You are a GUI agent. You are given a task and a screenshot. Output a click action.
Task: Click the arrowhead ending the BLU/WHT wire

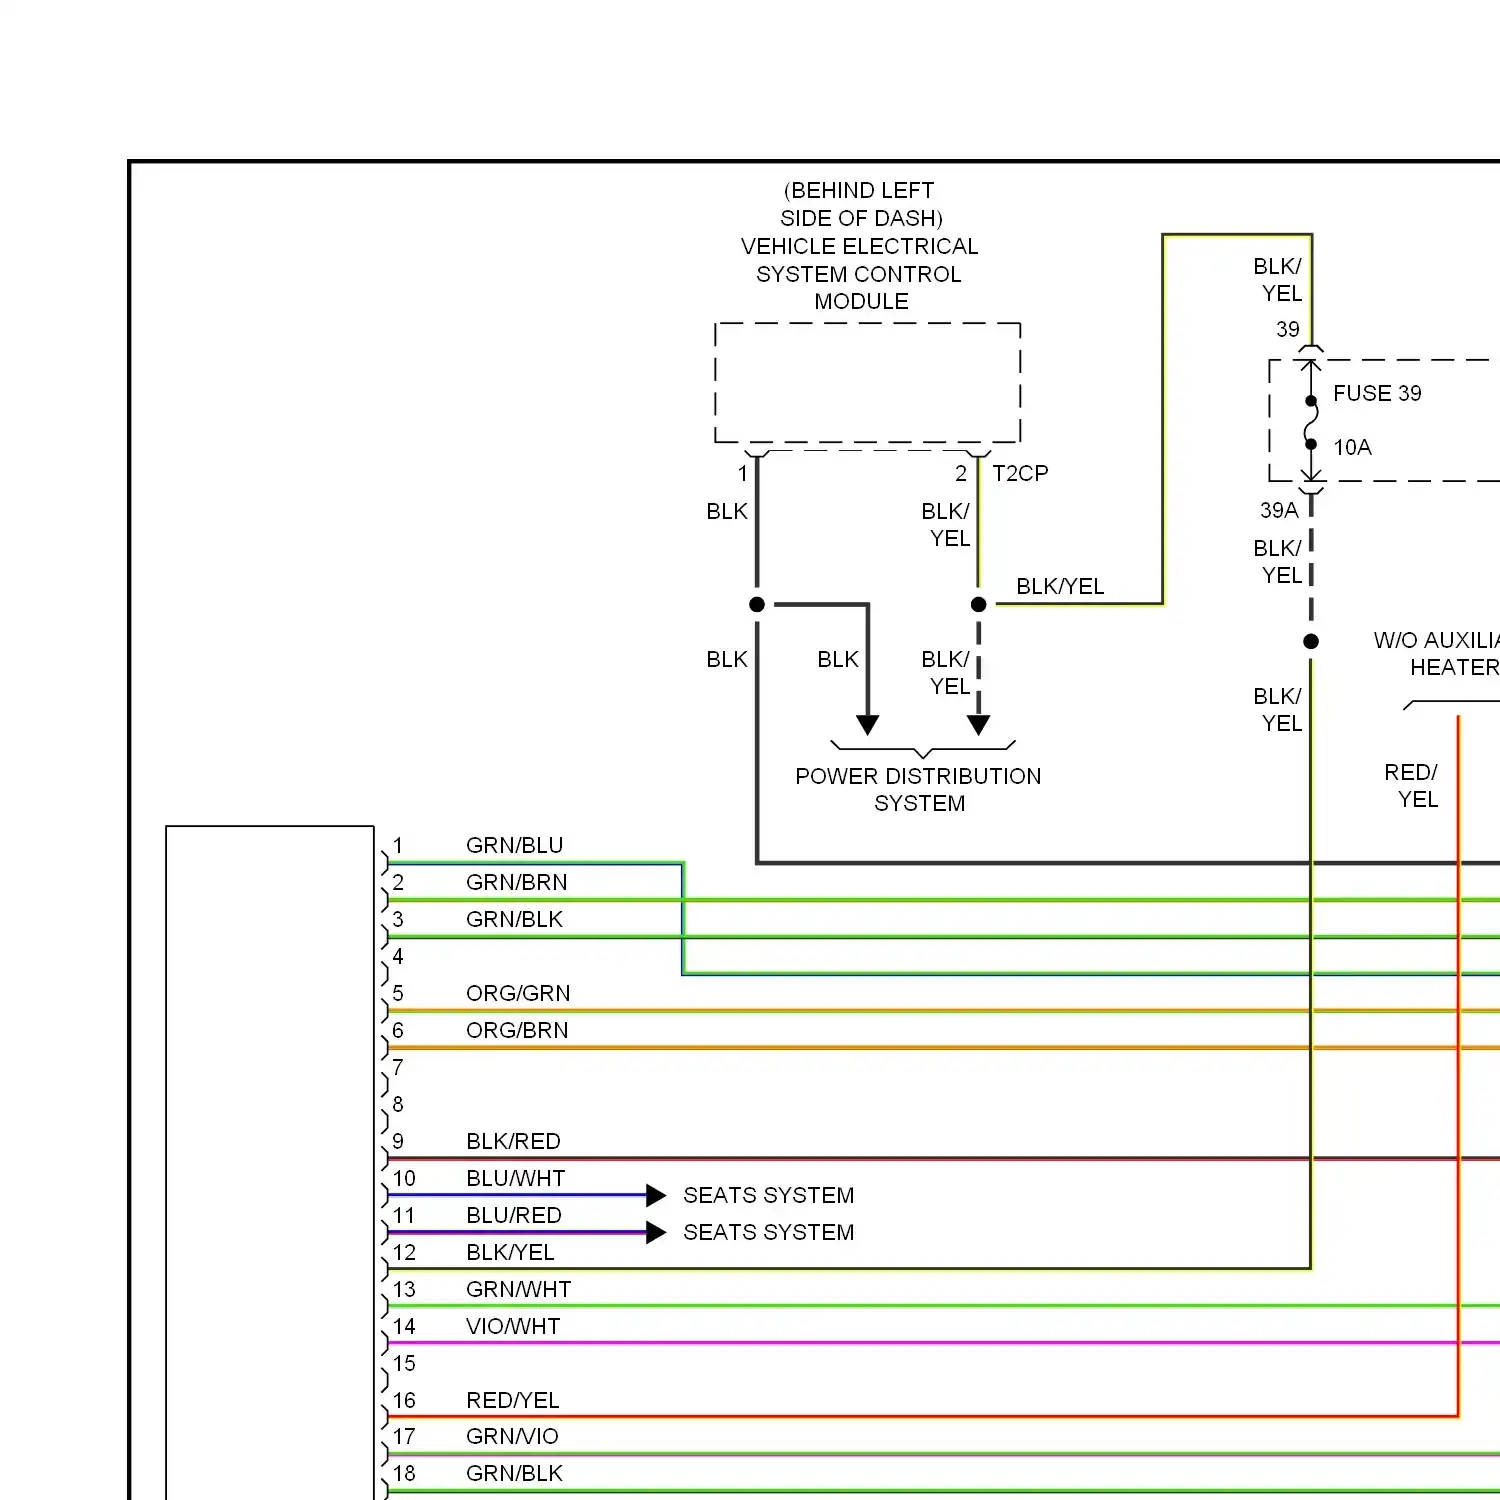(x=656, y=1195)
